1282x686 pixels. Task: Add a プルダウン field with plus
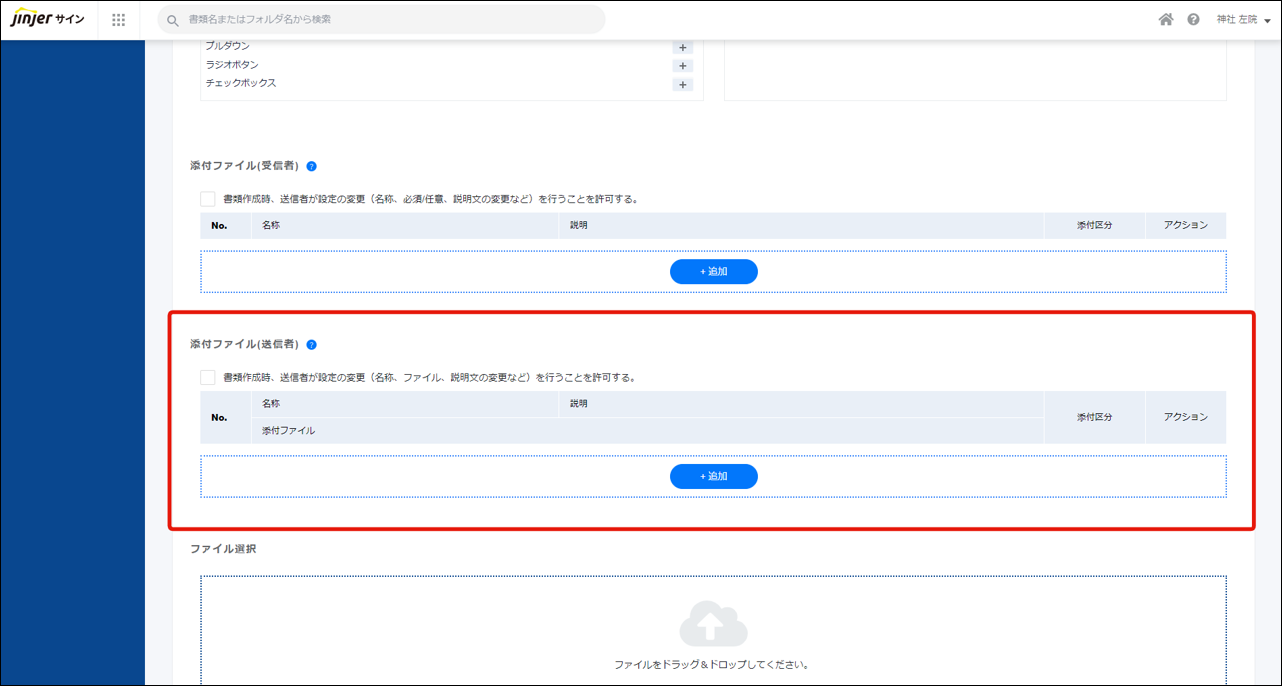point(683,47)
